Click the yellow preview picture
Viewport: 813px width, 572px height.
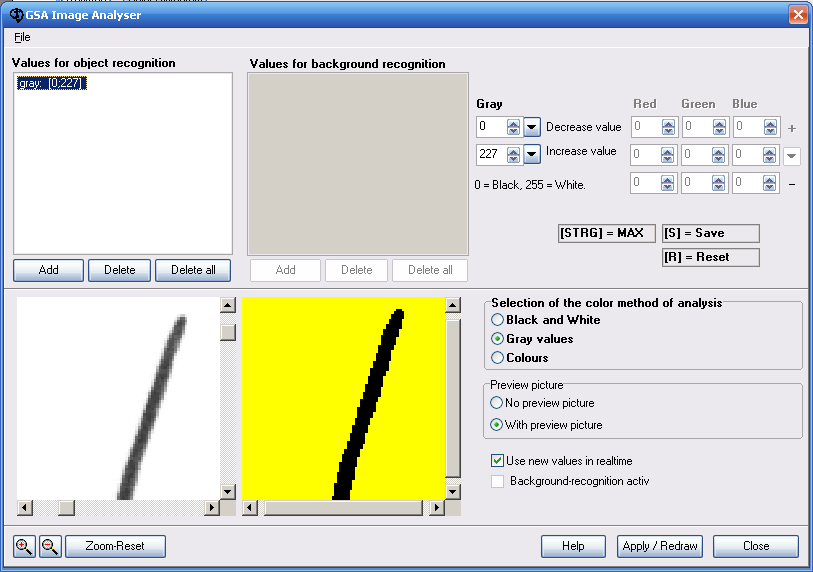tap(343, 398)
